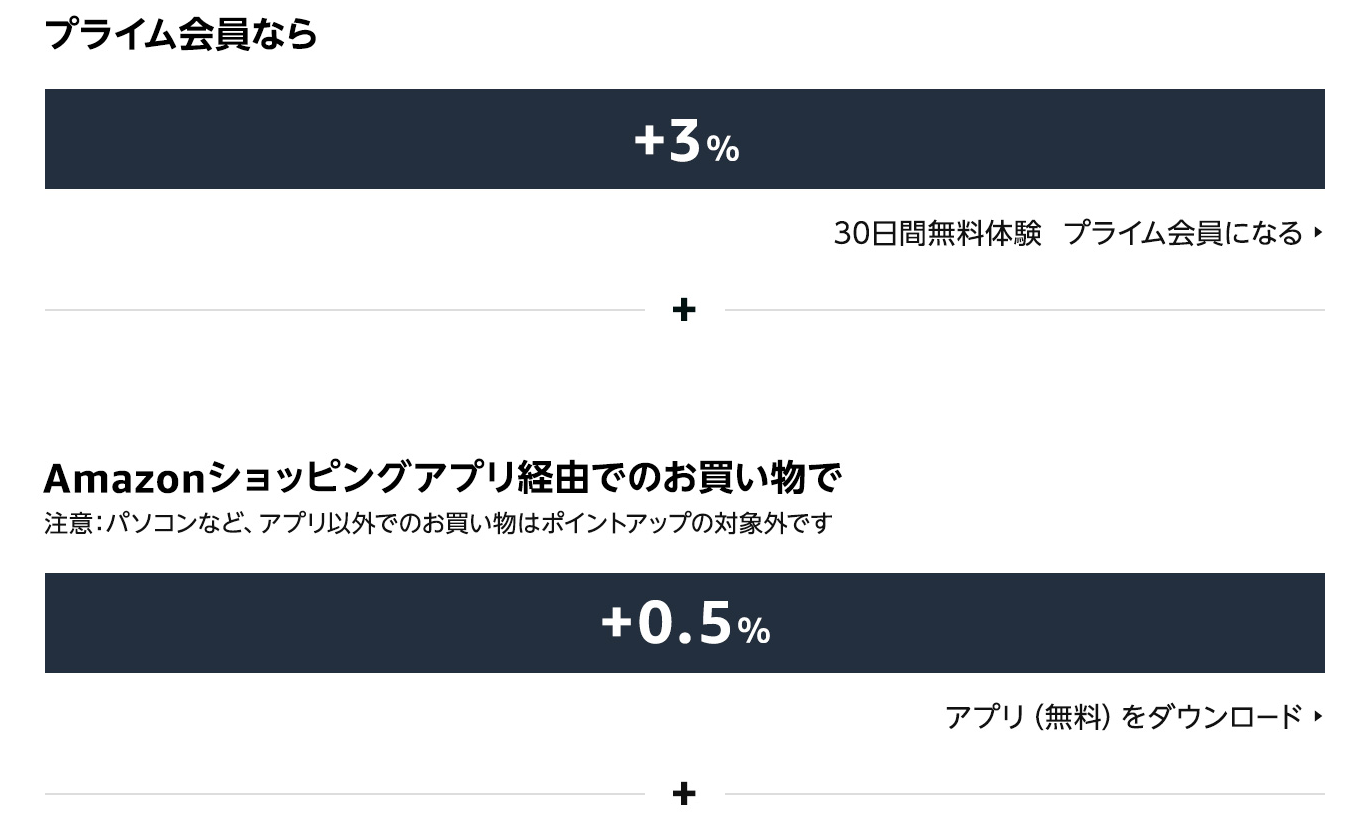Click the plus icon below the app download link

(684, 794)
